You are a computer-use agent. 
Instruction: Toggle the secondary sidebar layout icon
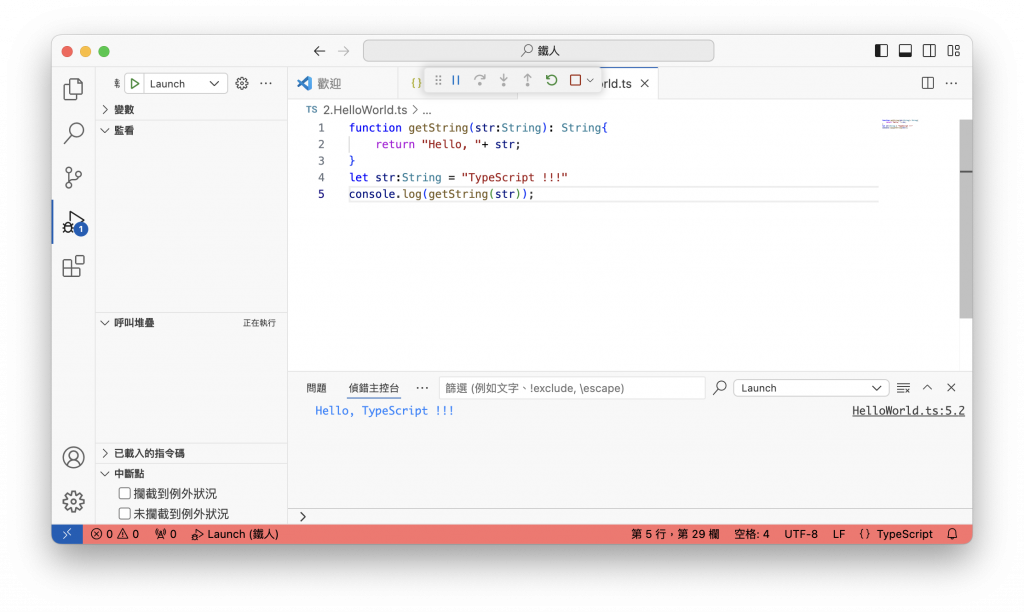(x=929, y=51)
